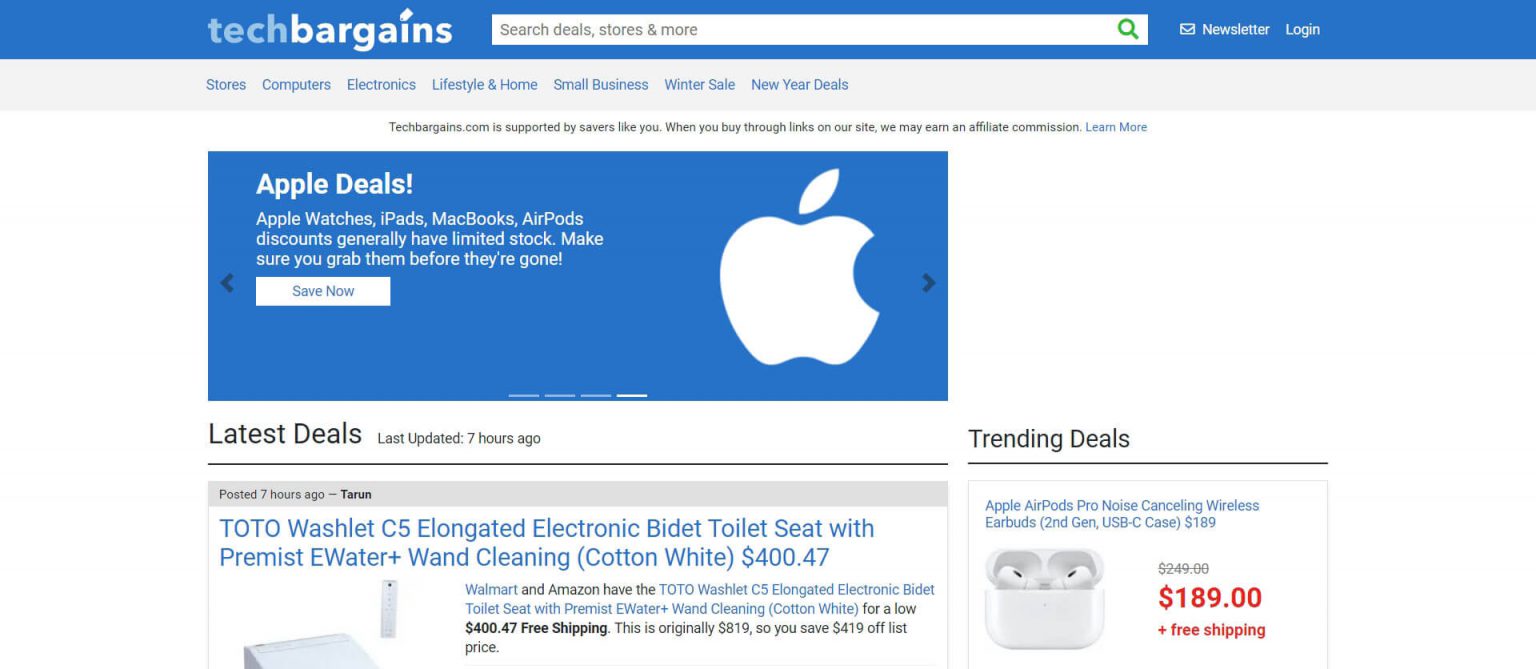Open the AirPods Pro product thumbnail
The height and width of the screenshot is (669, 1536).
[x=1044, y=598]
